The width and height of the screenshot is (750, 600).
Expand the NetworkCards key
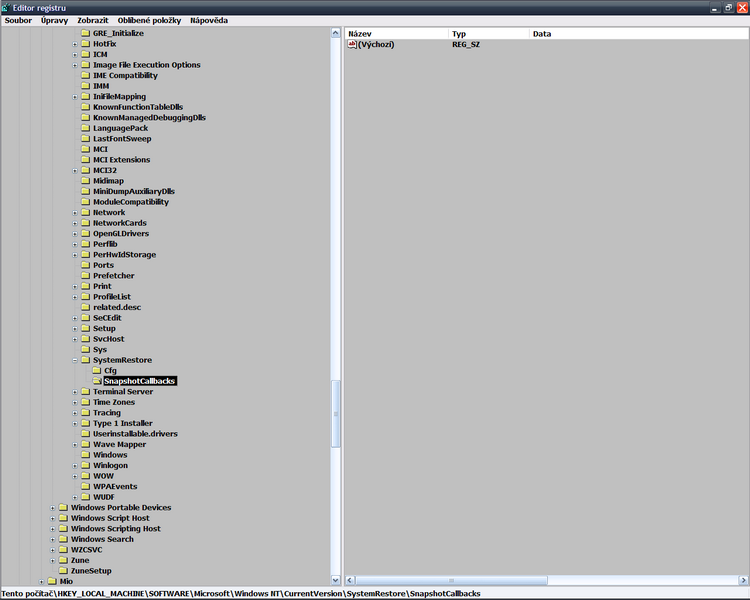(x=75, y=223)
